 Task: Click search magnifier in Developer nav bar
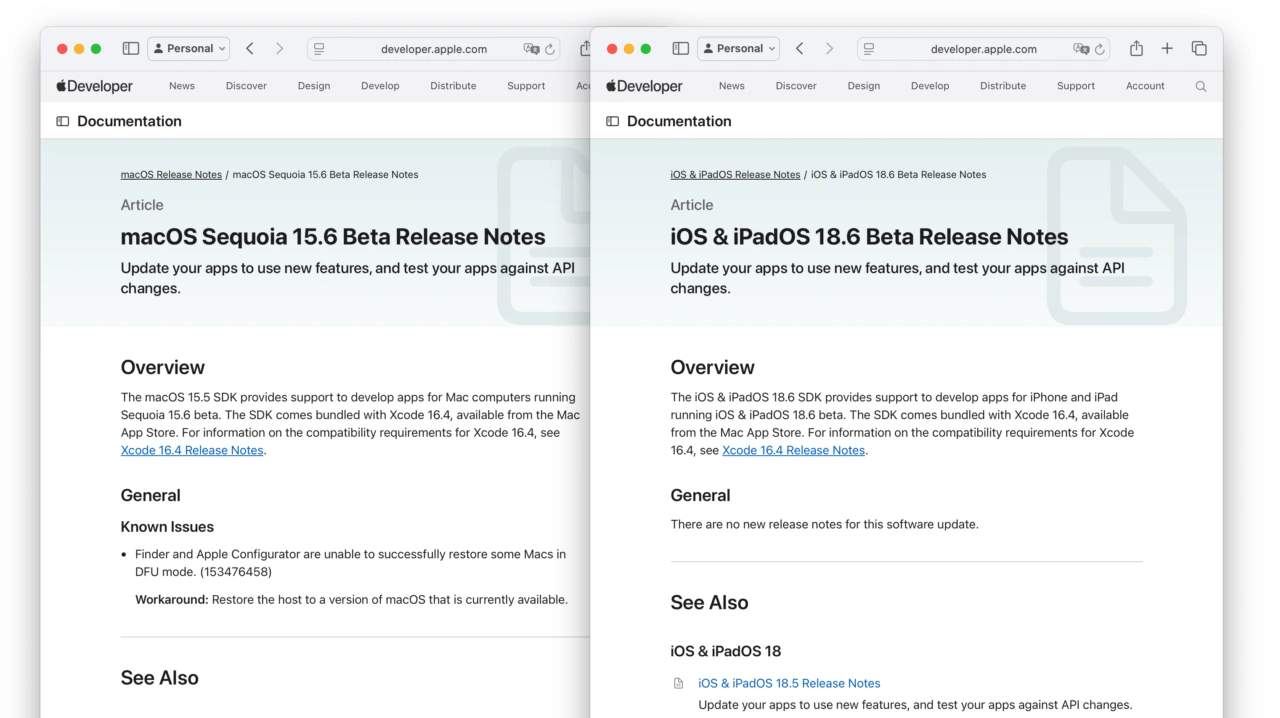coord(1201,86)
